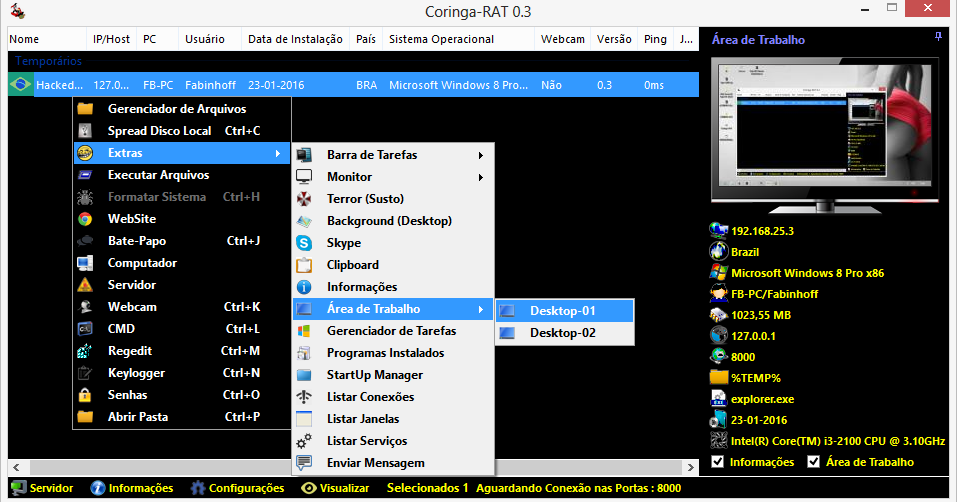
Task: Click the Computador monitor icon
Action: click(x=85, y=263)
